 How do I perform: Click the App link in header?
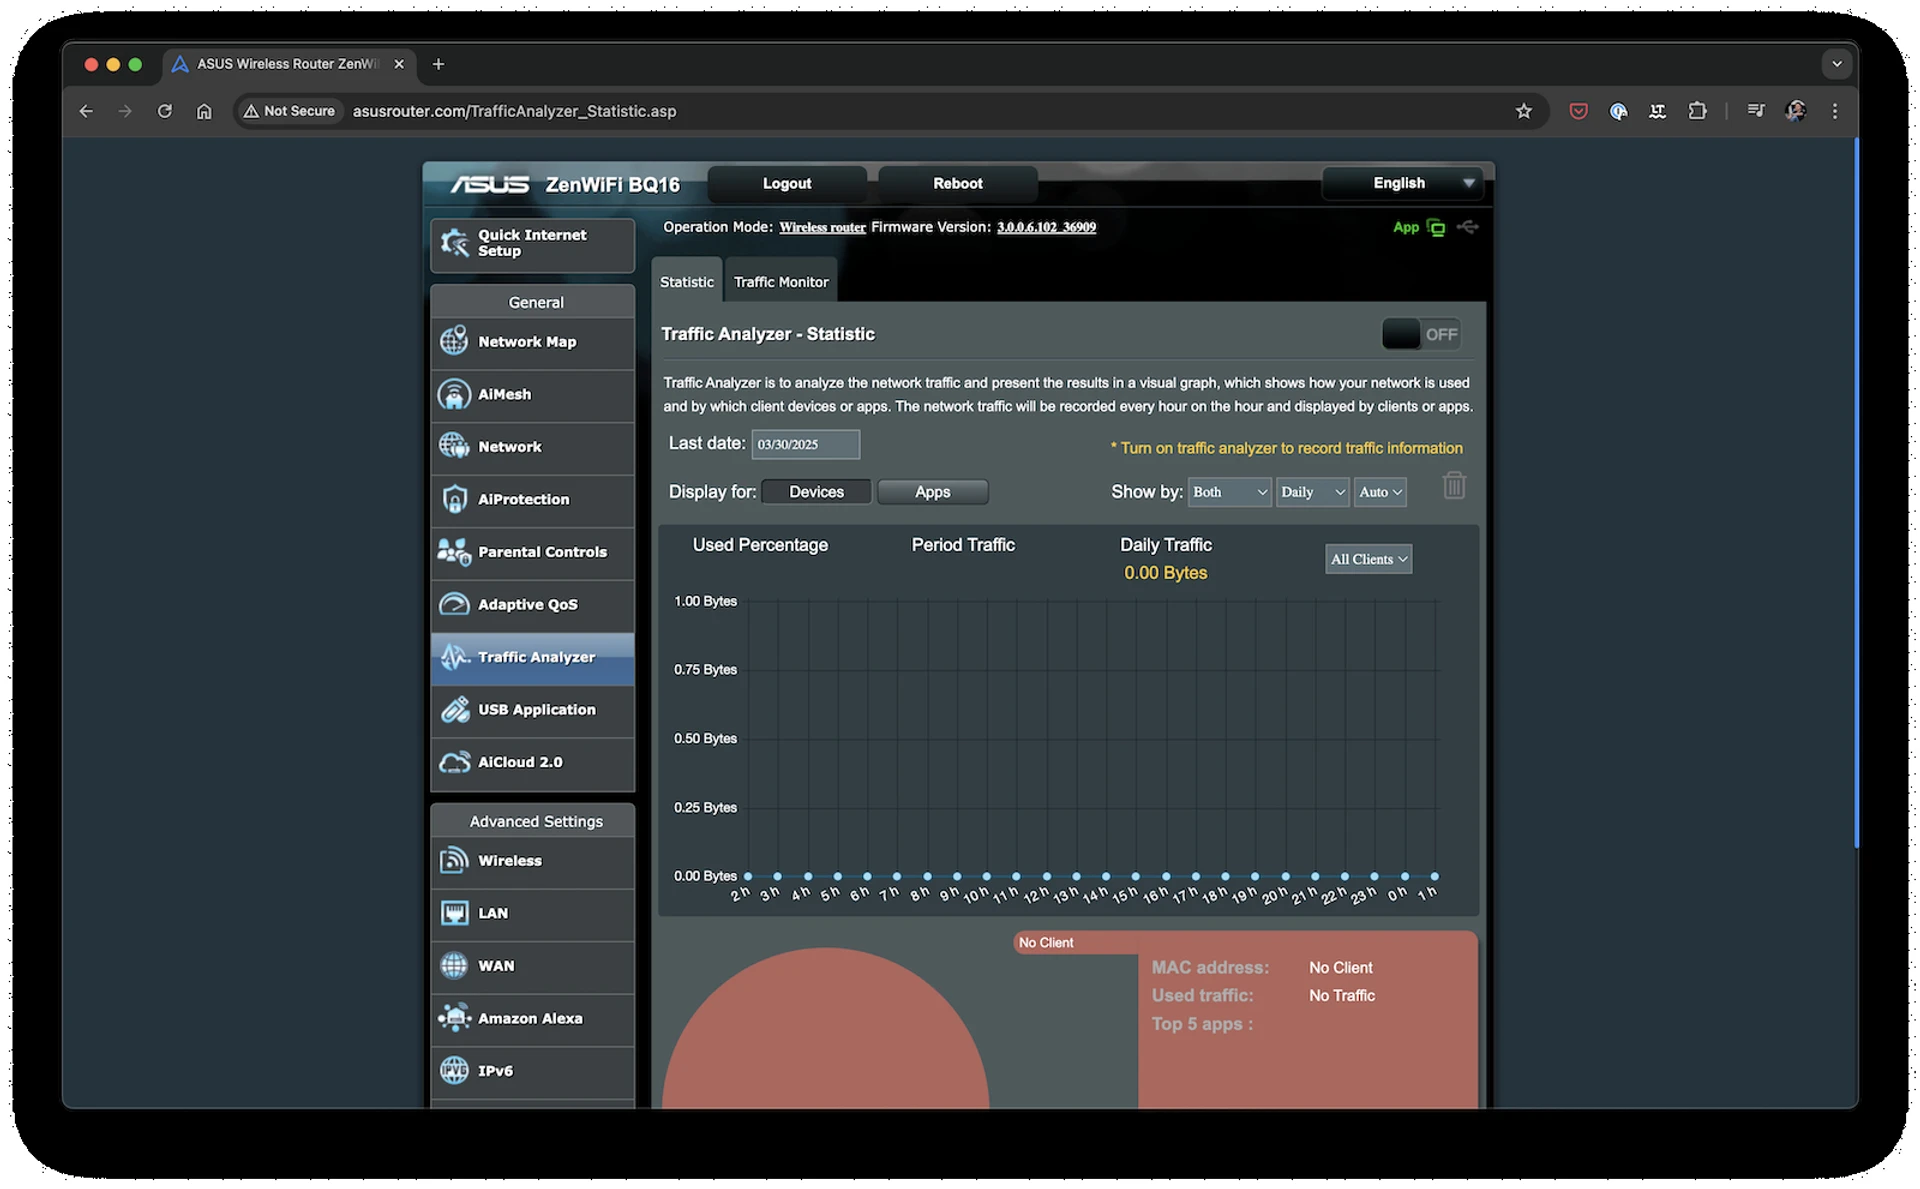pyautogui.click(x=1405, y=228)
